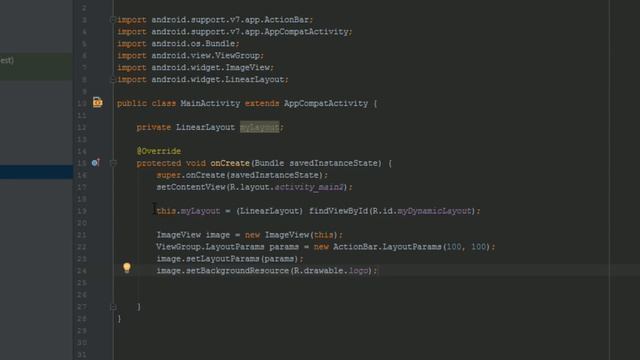The height and width of the screenshot is (360, 640).
Task: Click the logo drawable reference
Action: point(358,270)
